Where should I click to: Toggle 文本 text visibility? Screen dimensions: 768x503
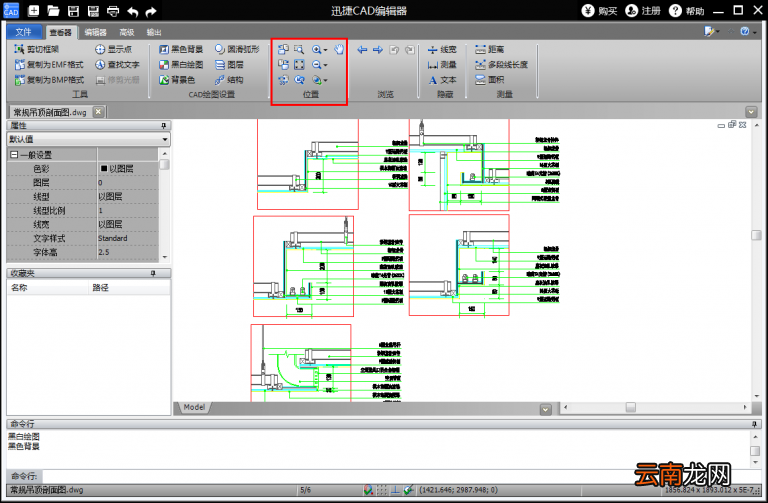(442, 80)
